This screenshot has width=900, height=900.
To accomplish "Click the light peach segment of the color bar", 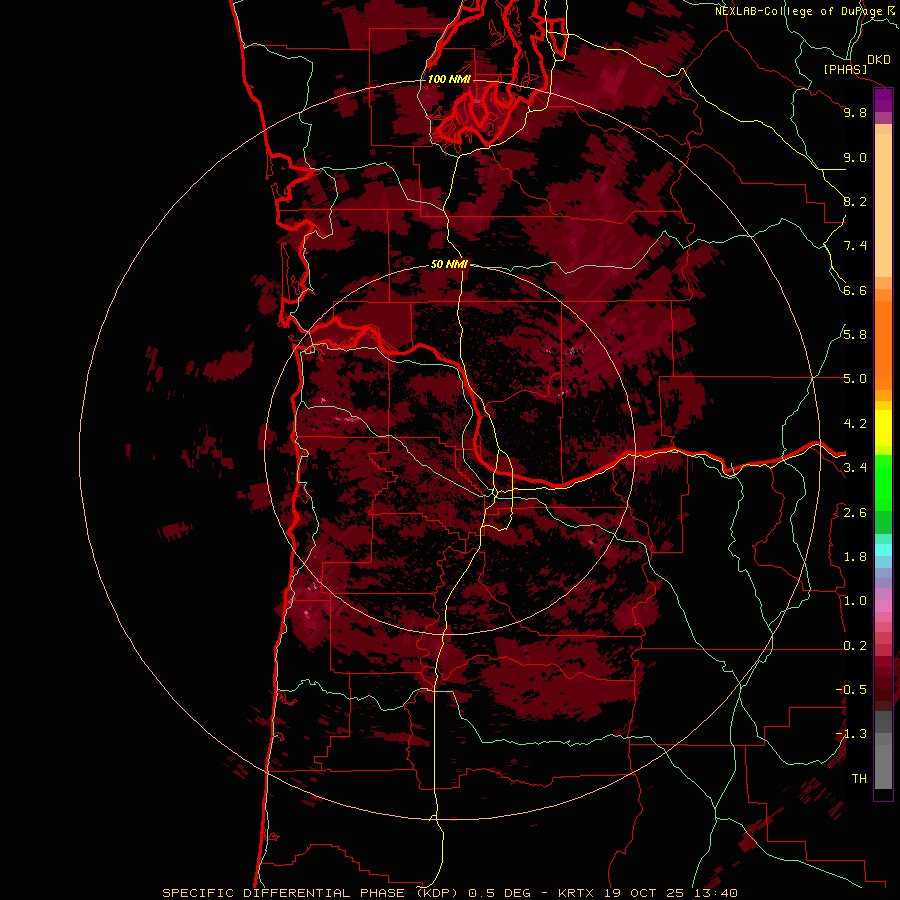I will click(883, 206).
